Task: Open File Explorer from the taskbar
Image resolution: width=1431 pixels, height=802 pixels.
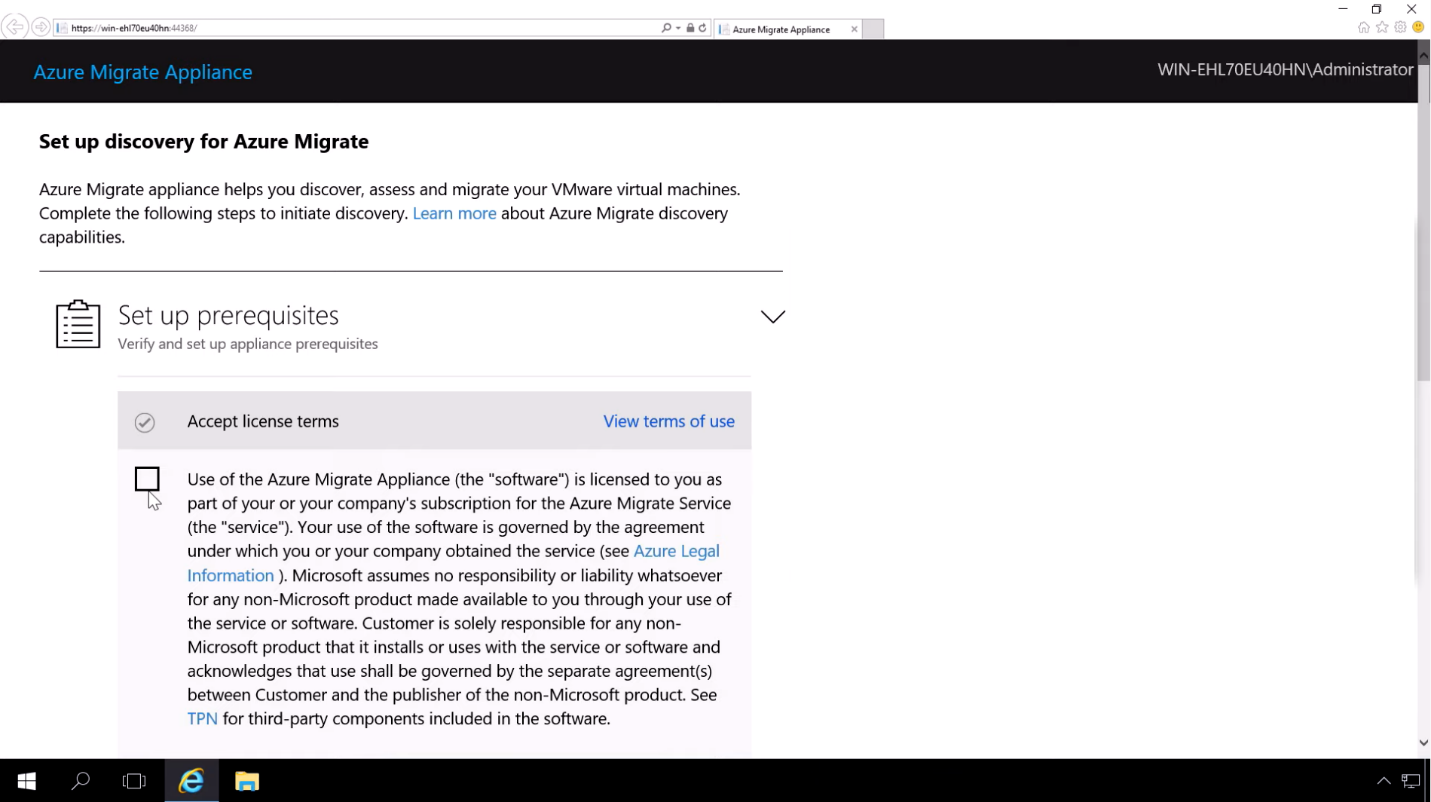Action: pos(247,781)
